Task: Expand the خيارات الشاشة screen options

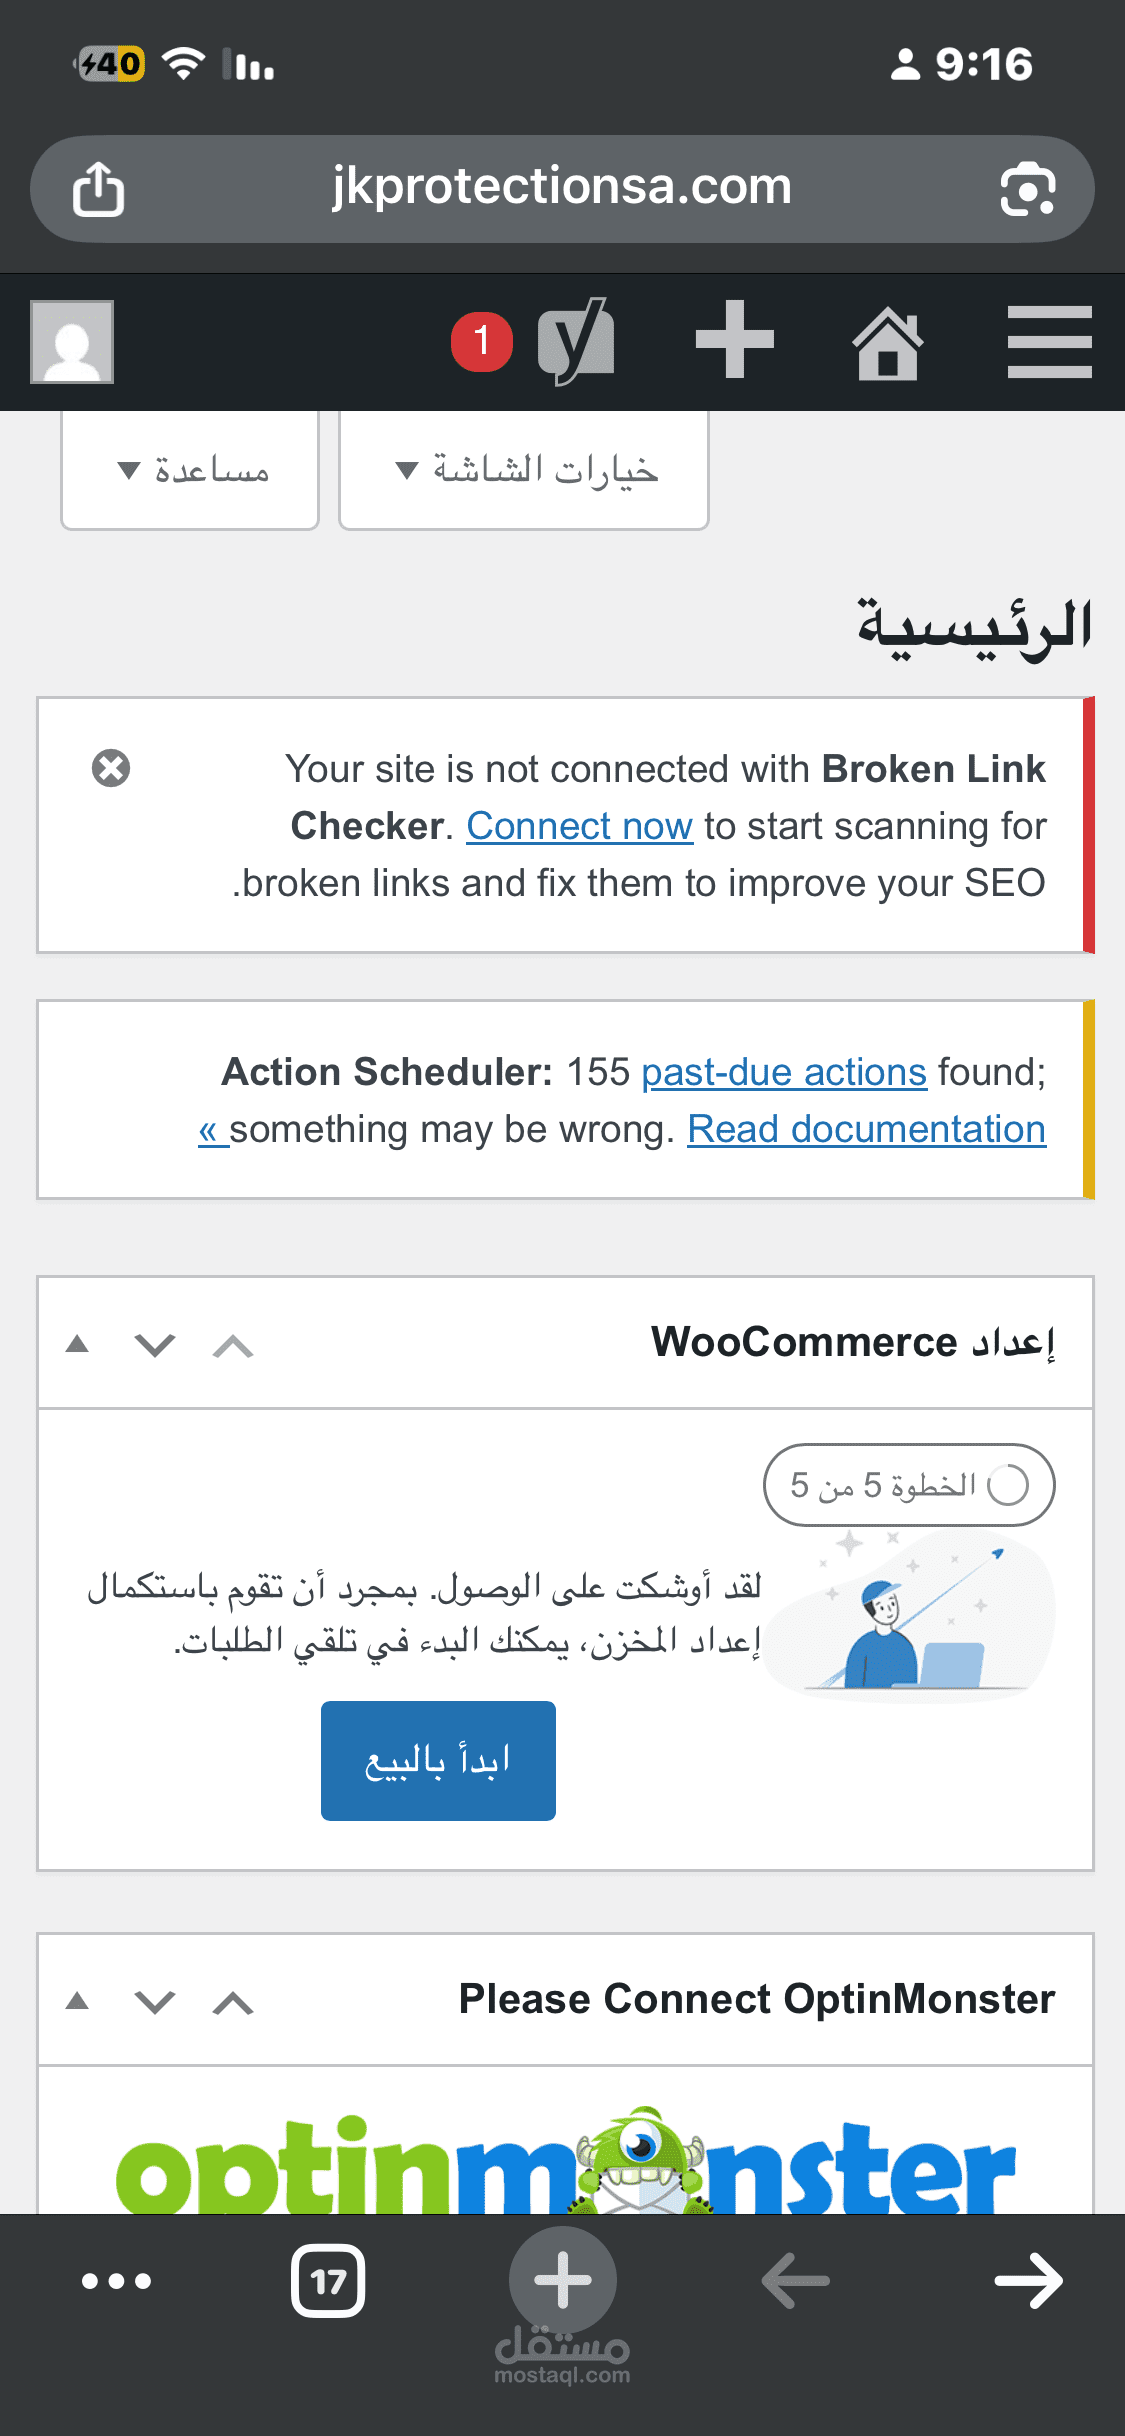Action: [x=524, y=470]
